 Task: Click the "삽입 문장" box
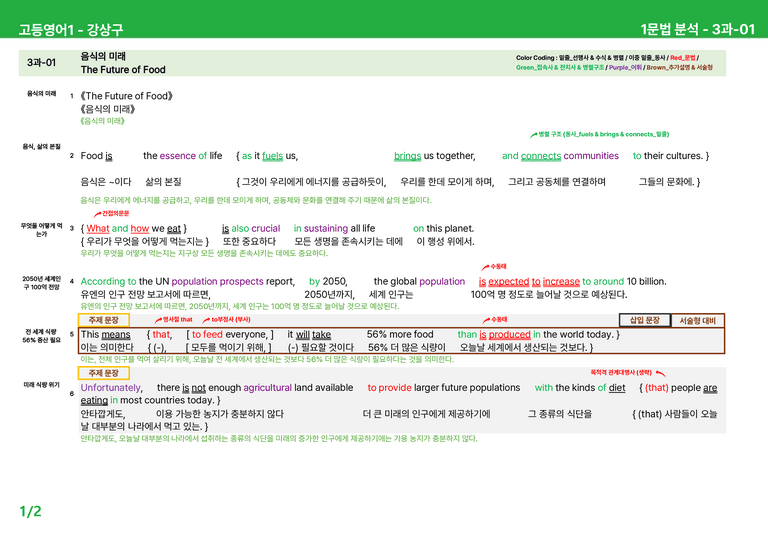pyautogui.click(x=645, y=320)
